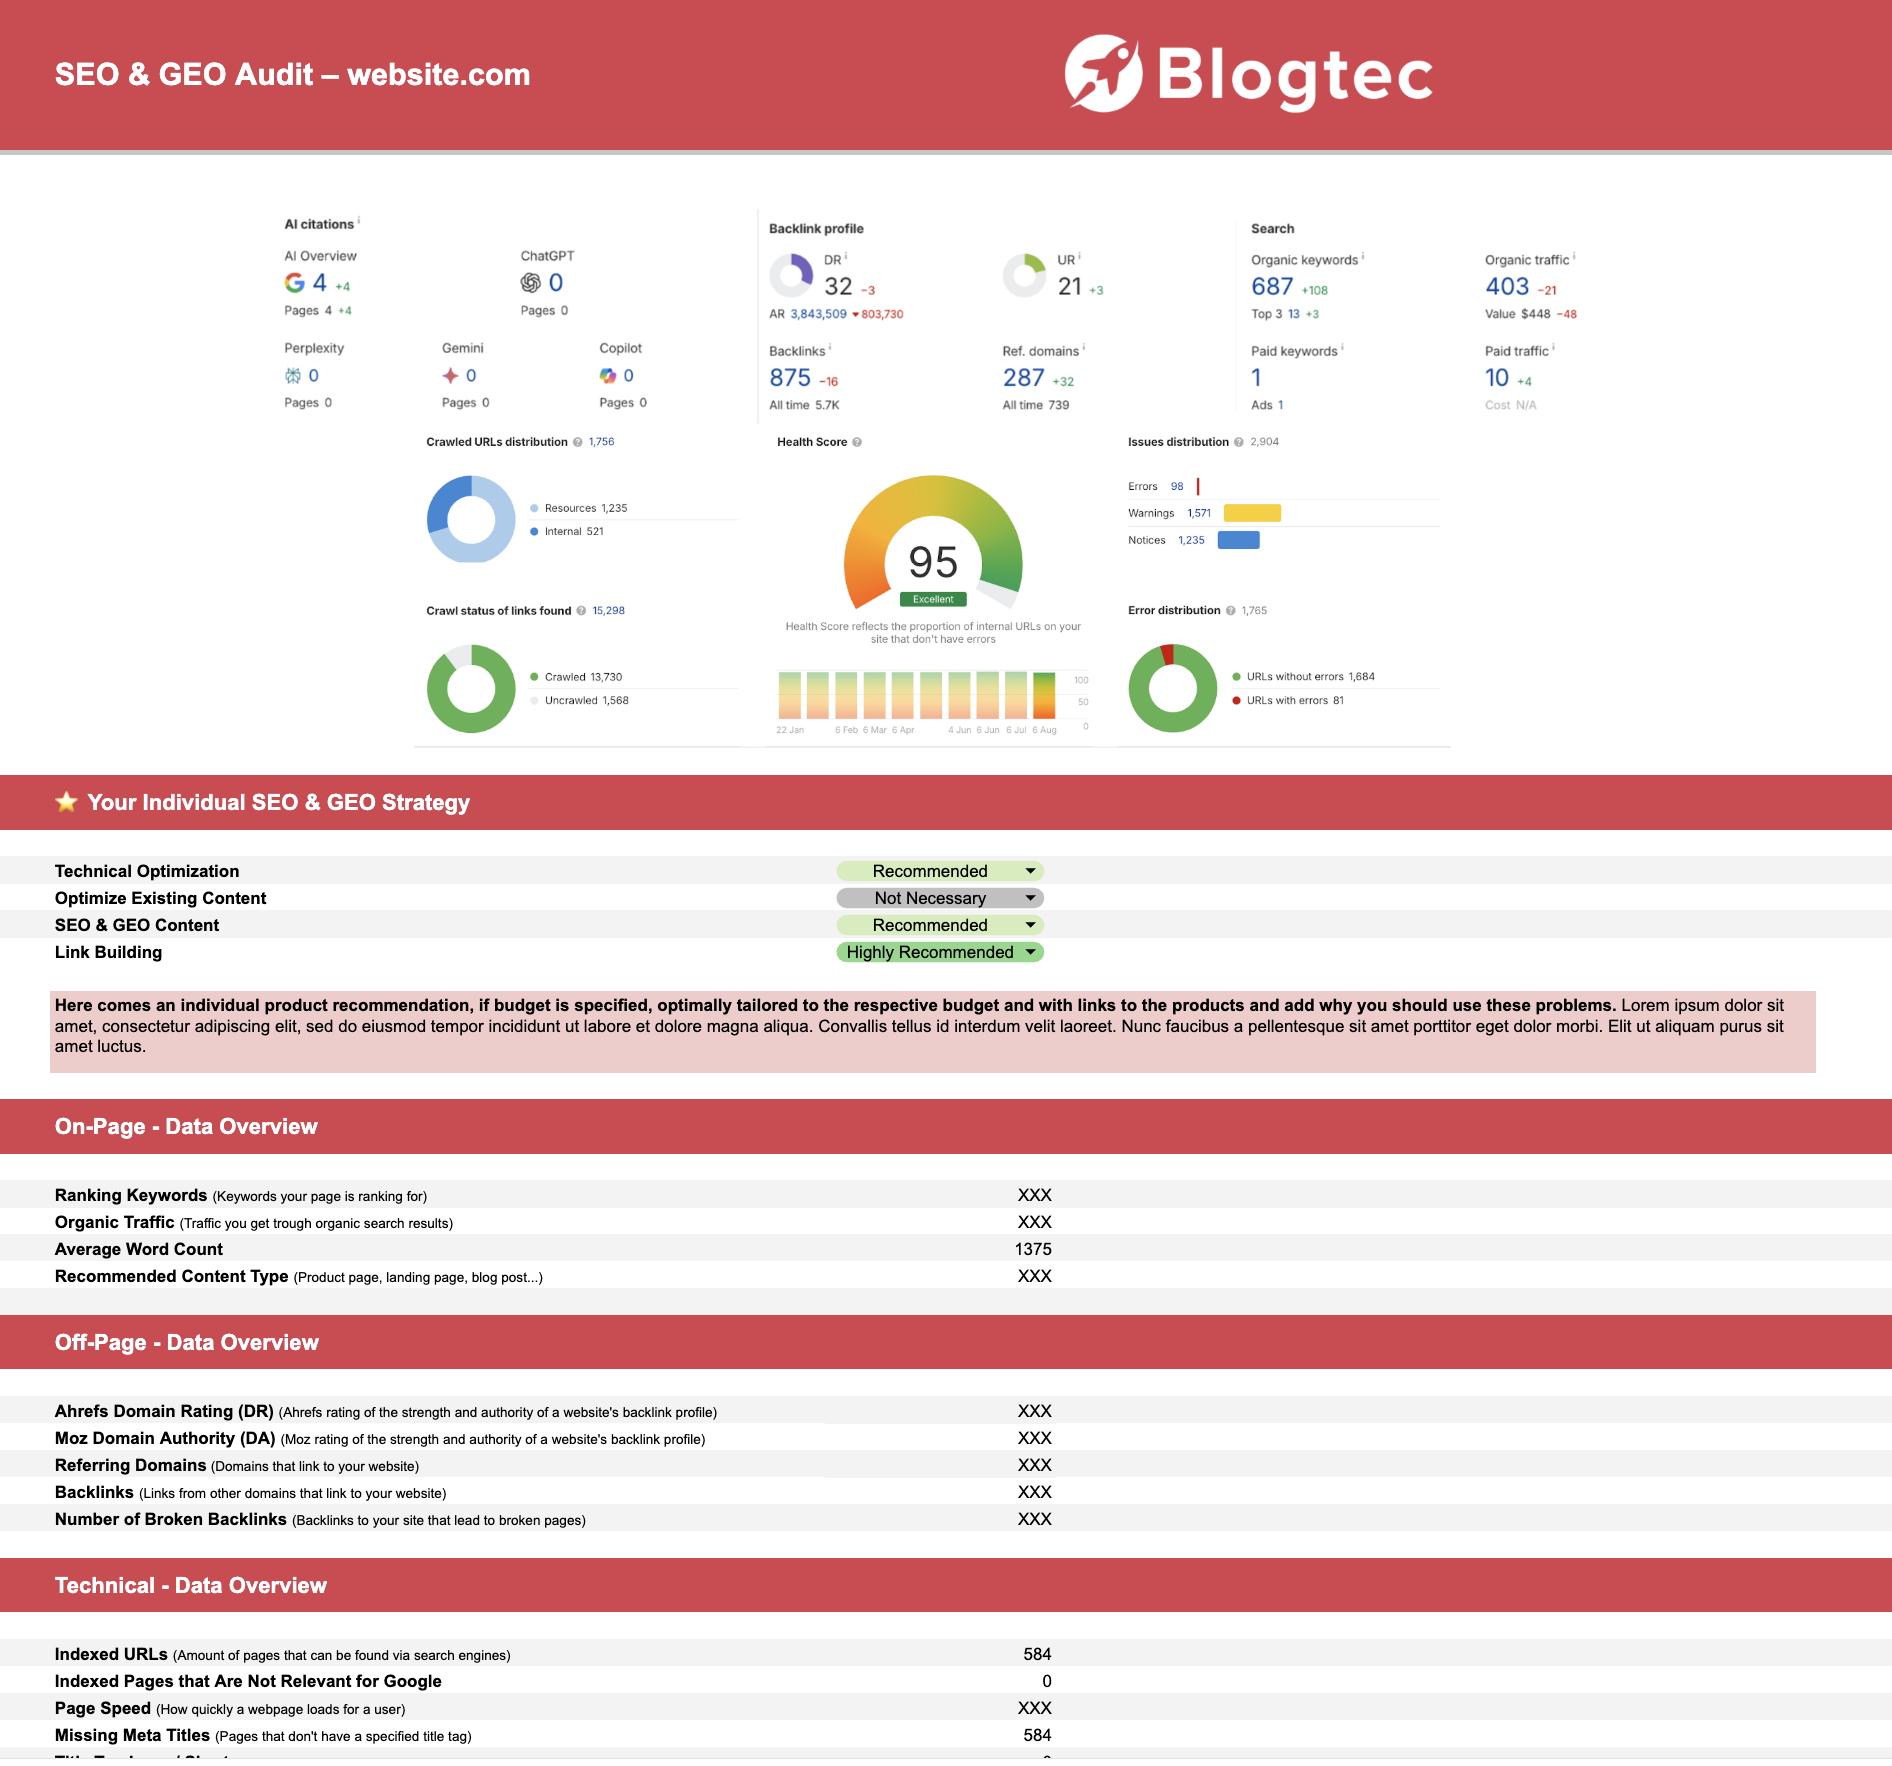
Task: Click the last Health Score history bar
Action: pyautogui.click(x=1044, y=695)
